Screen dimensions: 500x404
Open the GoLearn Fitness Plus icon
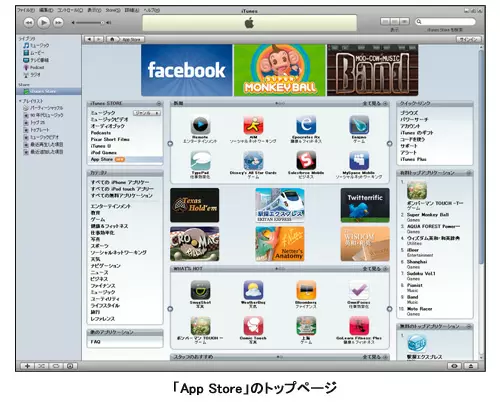[x=359, y=326]
